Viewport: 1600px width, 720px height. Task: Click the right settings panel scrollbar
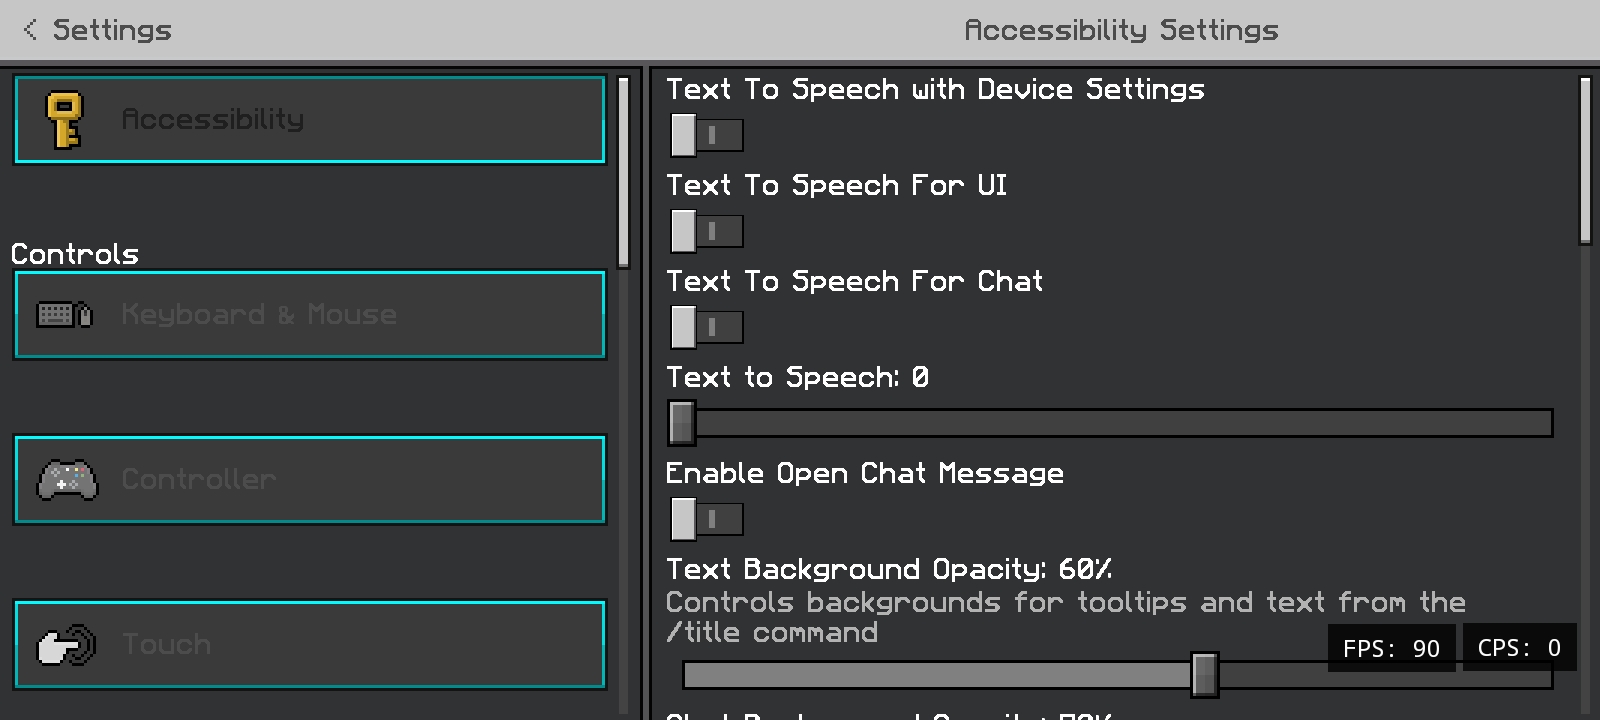(x=1585, y=160)
